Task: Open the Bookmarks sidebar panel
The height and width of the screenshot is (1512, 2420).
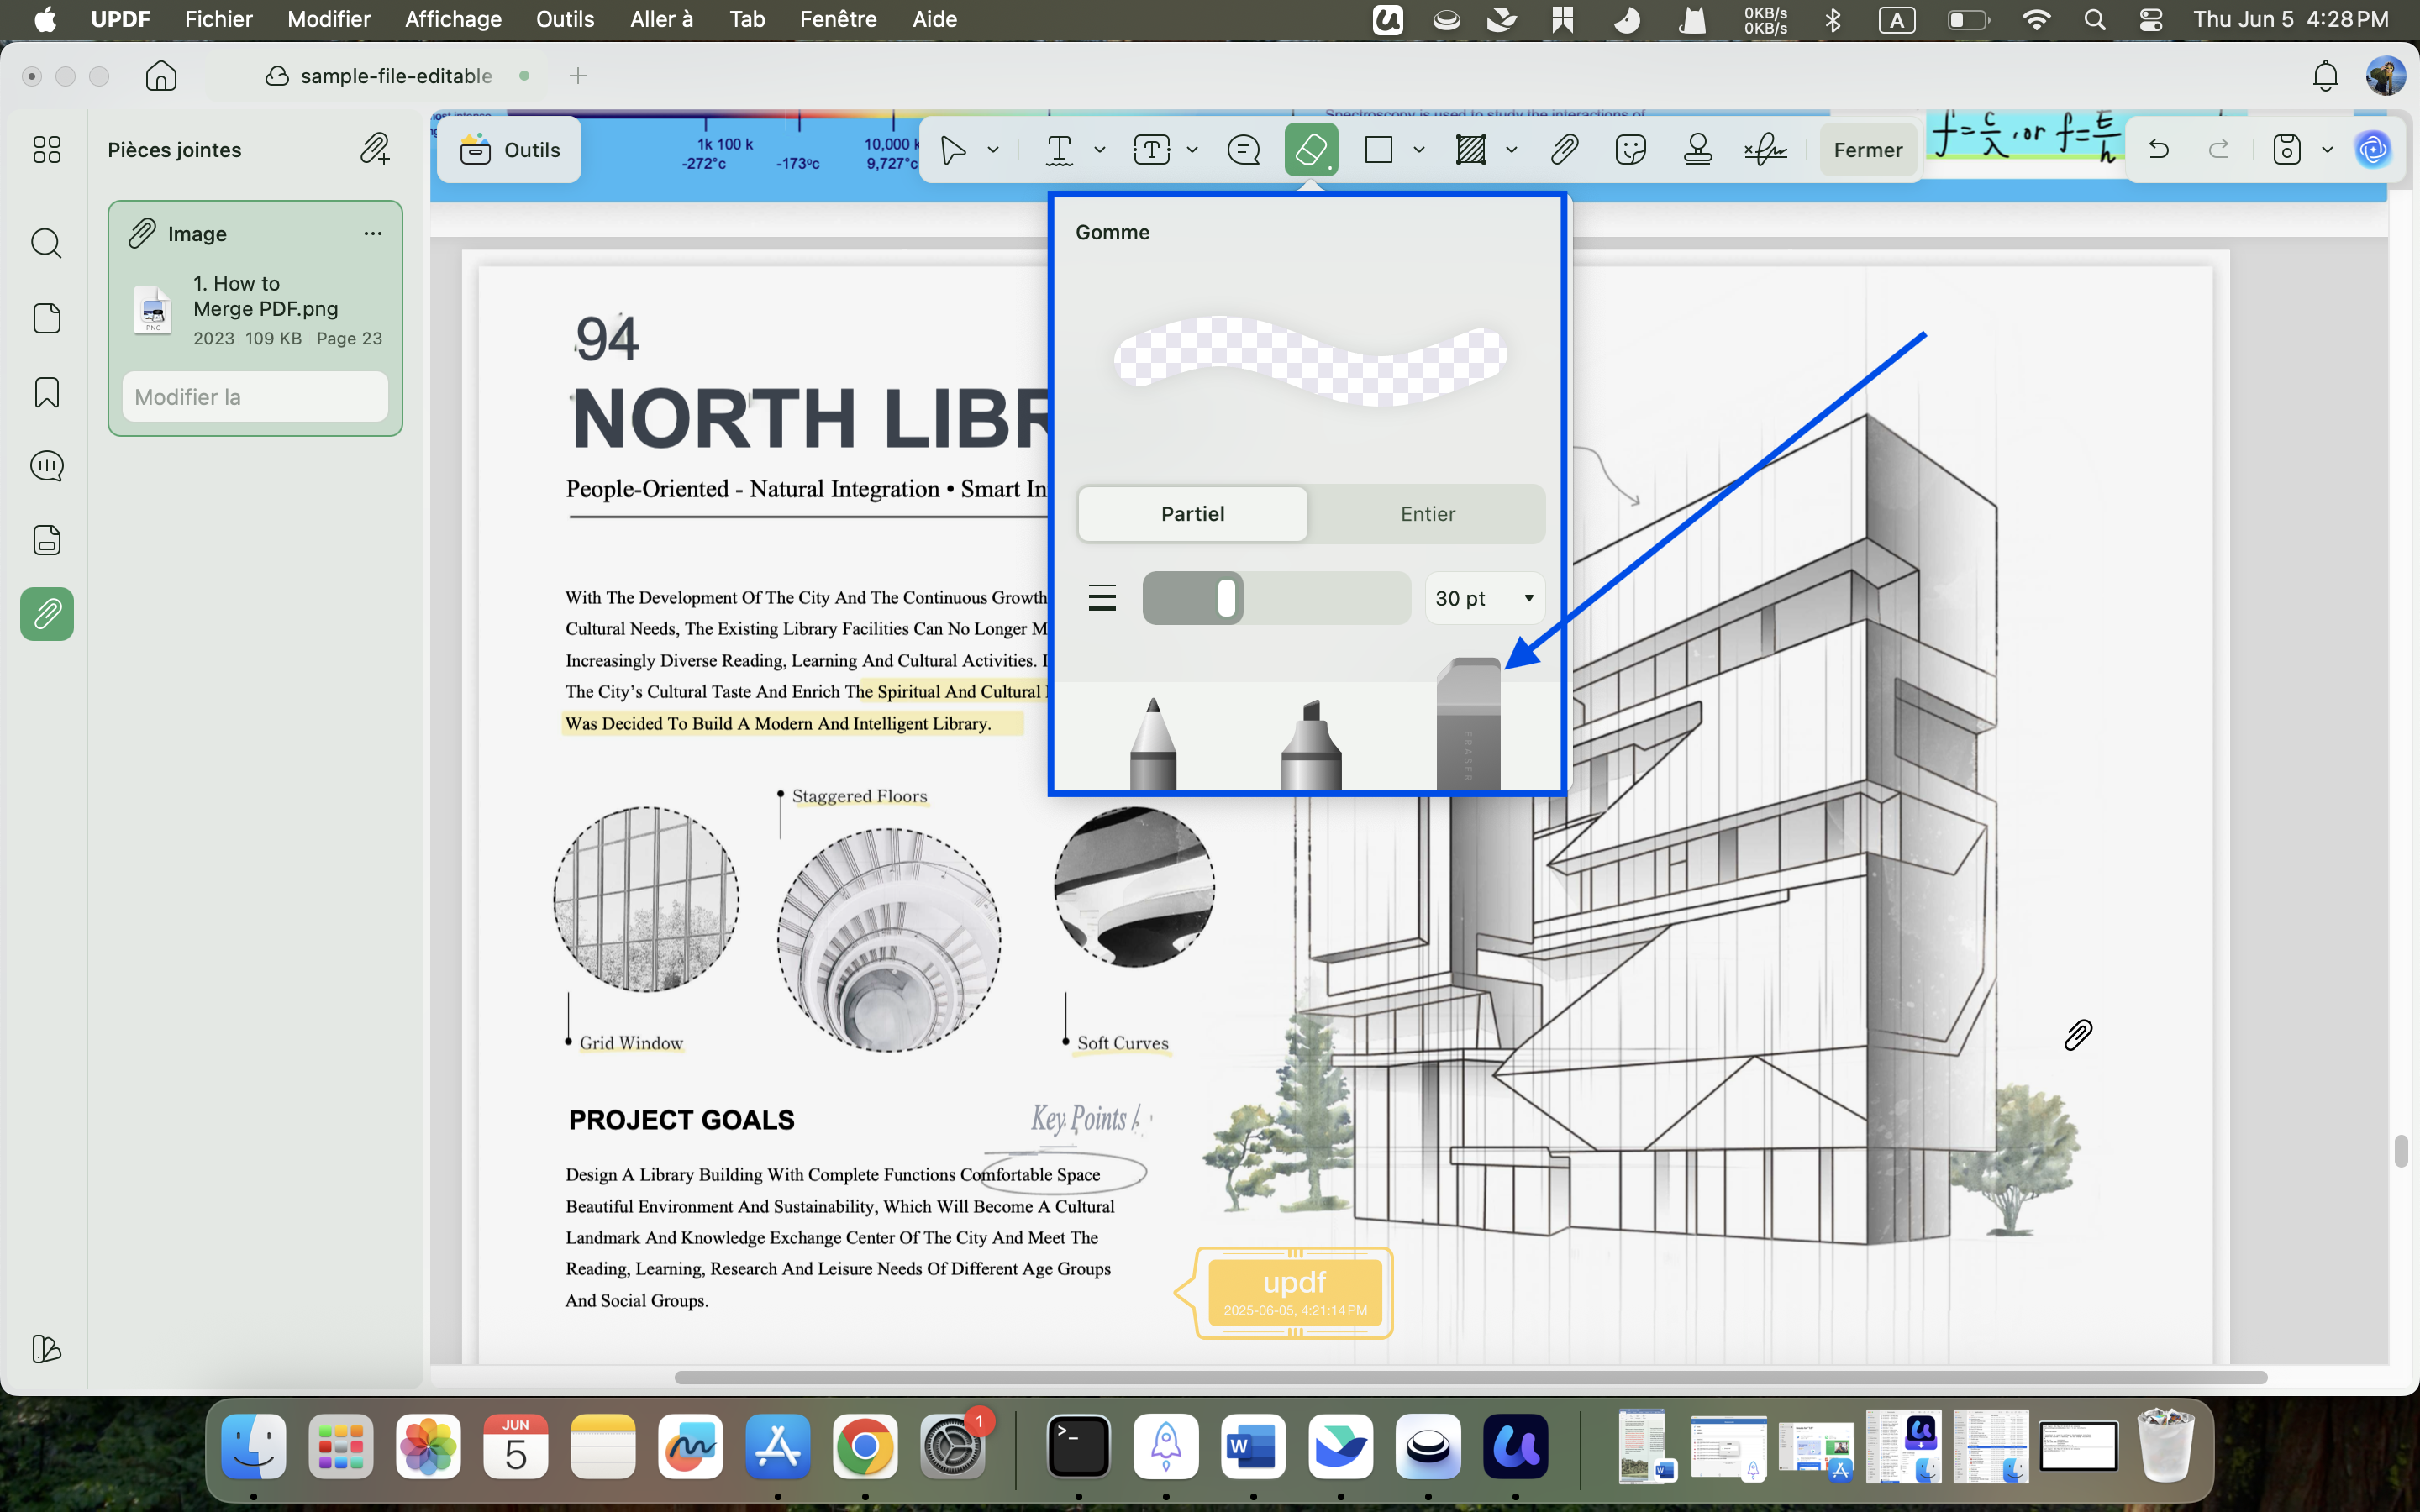Action: [x=47, y=392]
